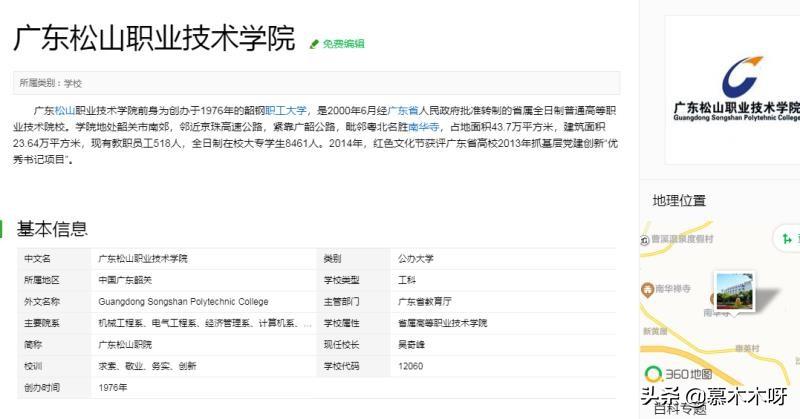Select the value 中国广东韶关

(x=125, y=280)
